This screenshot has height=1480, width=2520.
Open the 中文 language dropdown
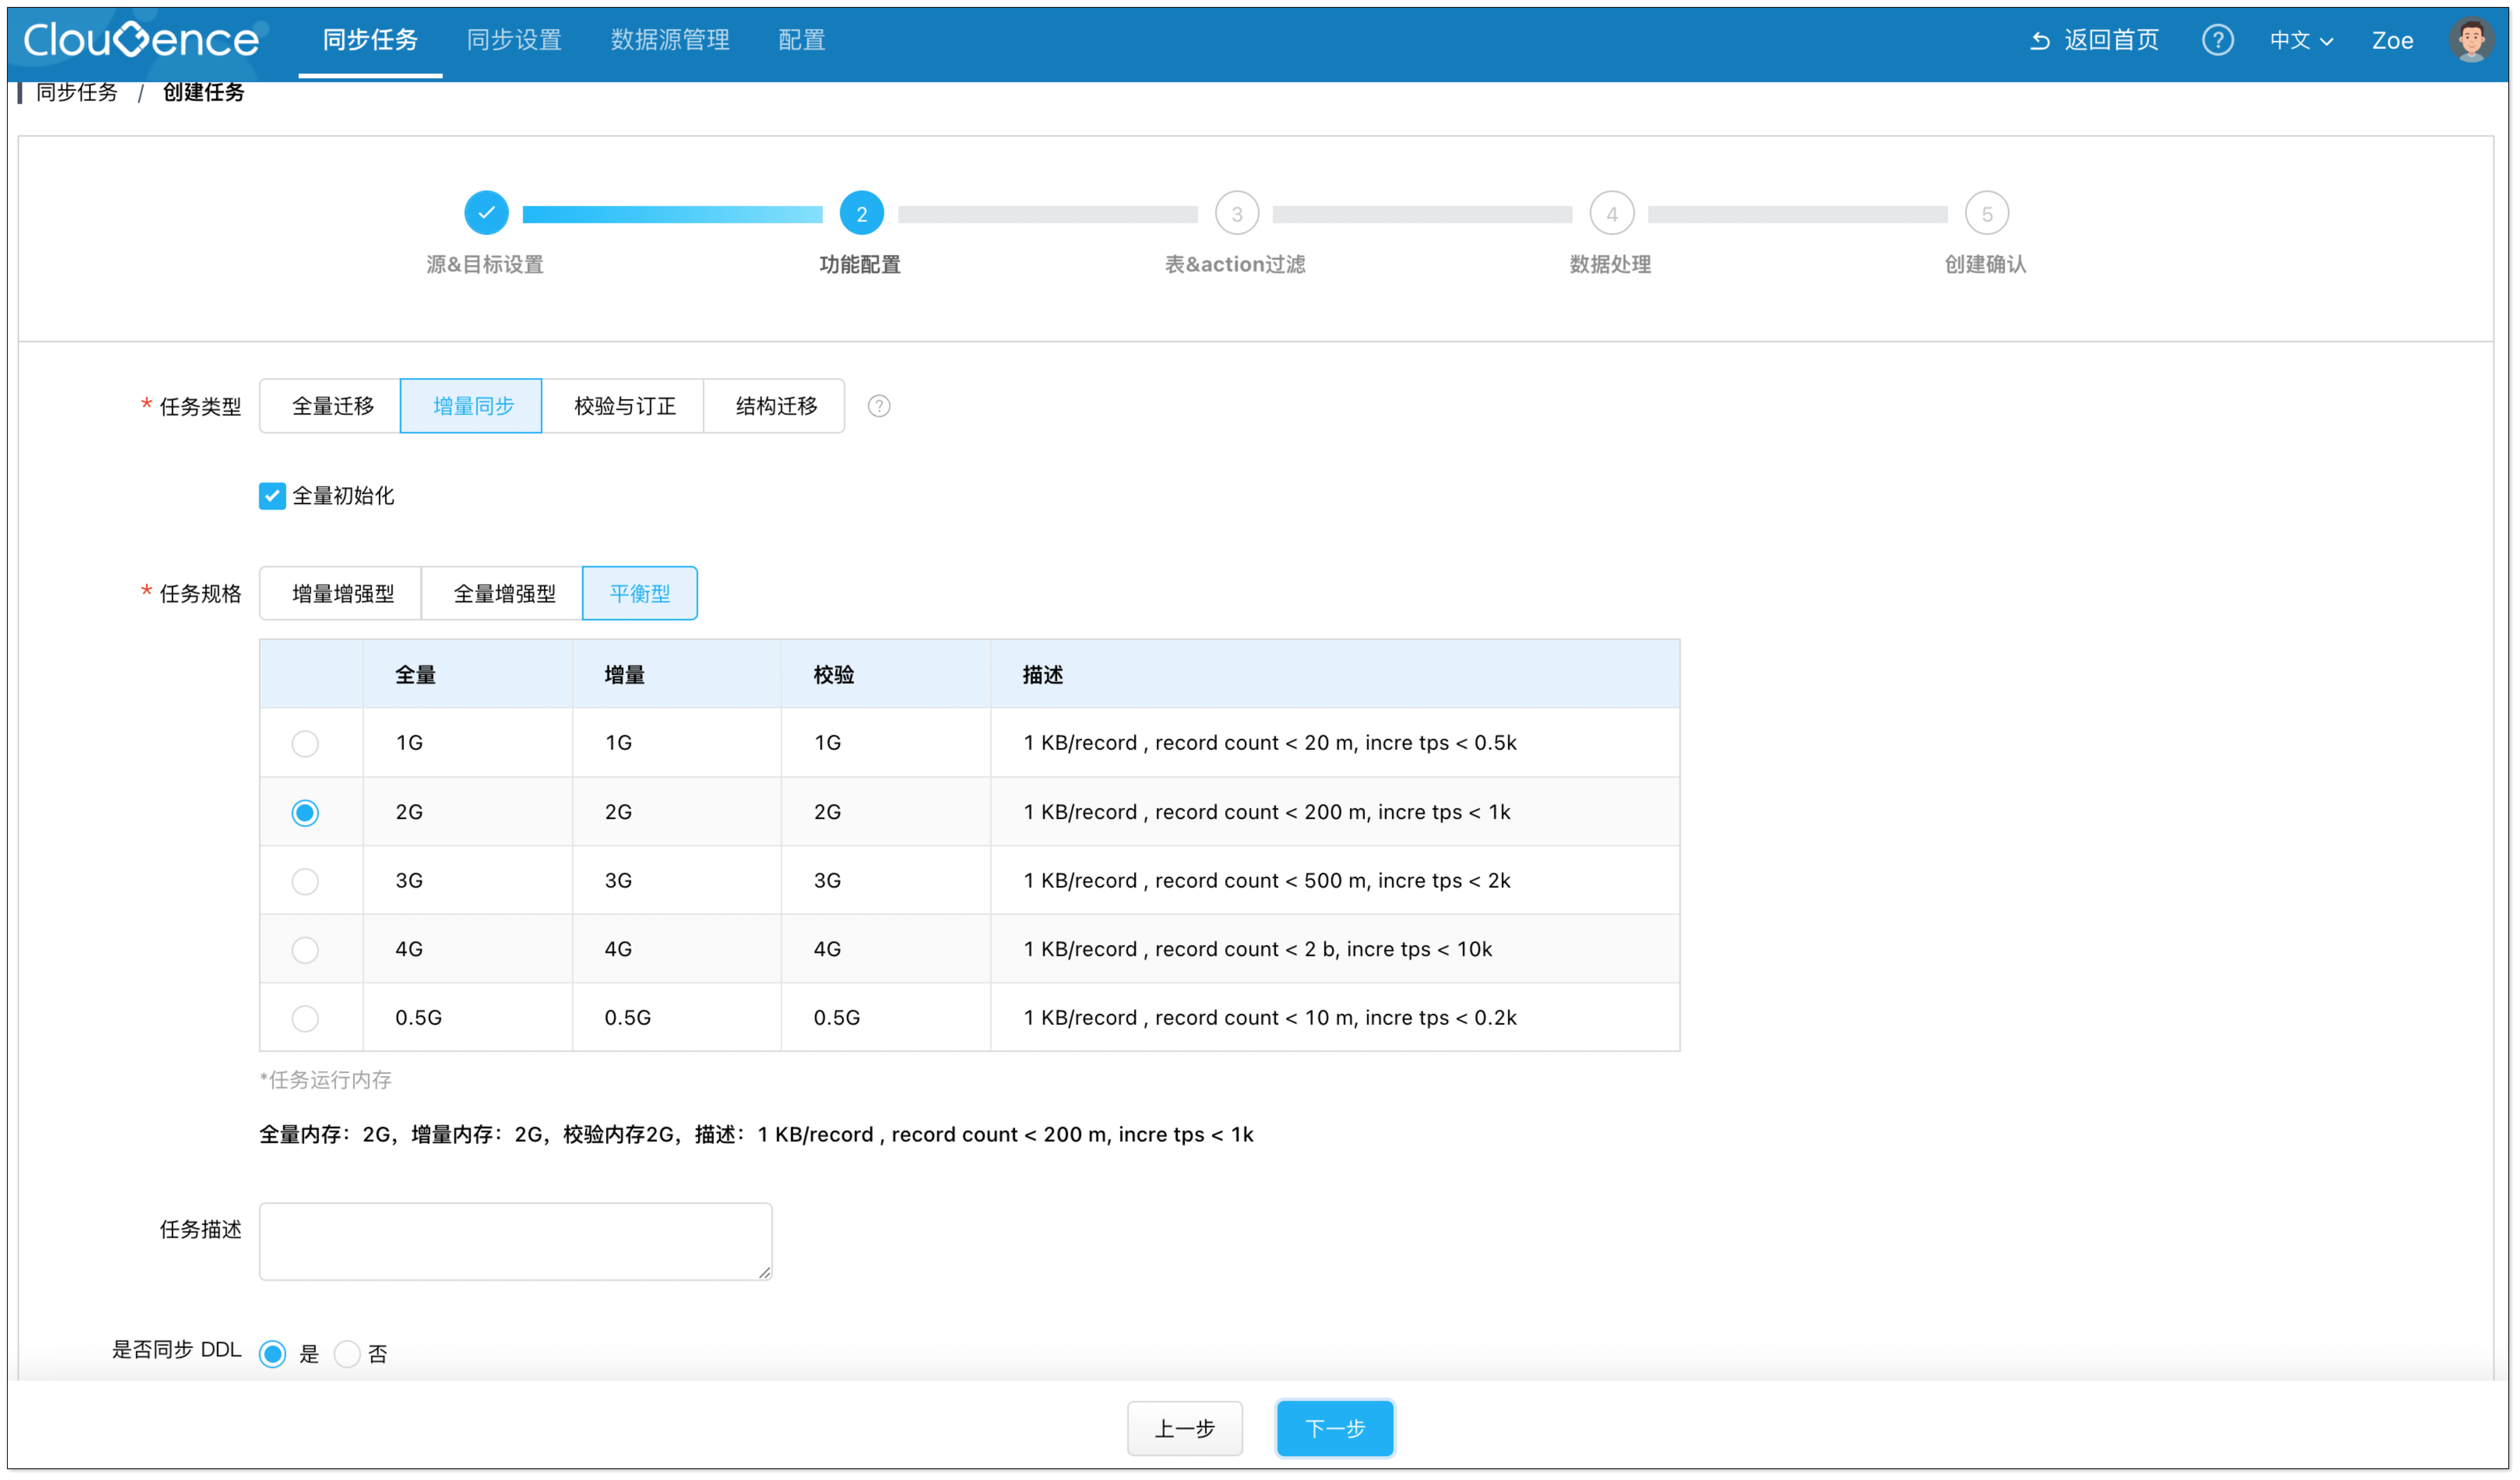[x=2300, y=40]
